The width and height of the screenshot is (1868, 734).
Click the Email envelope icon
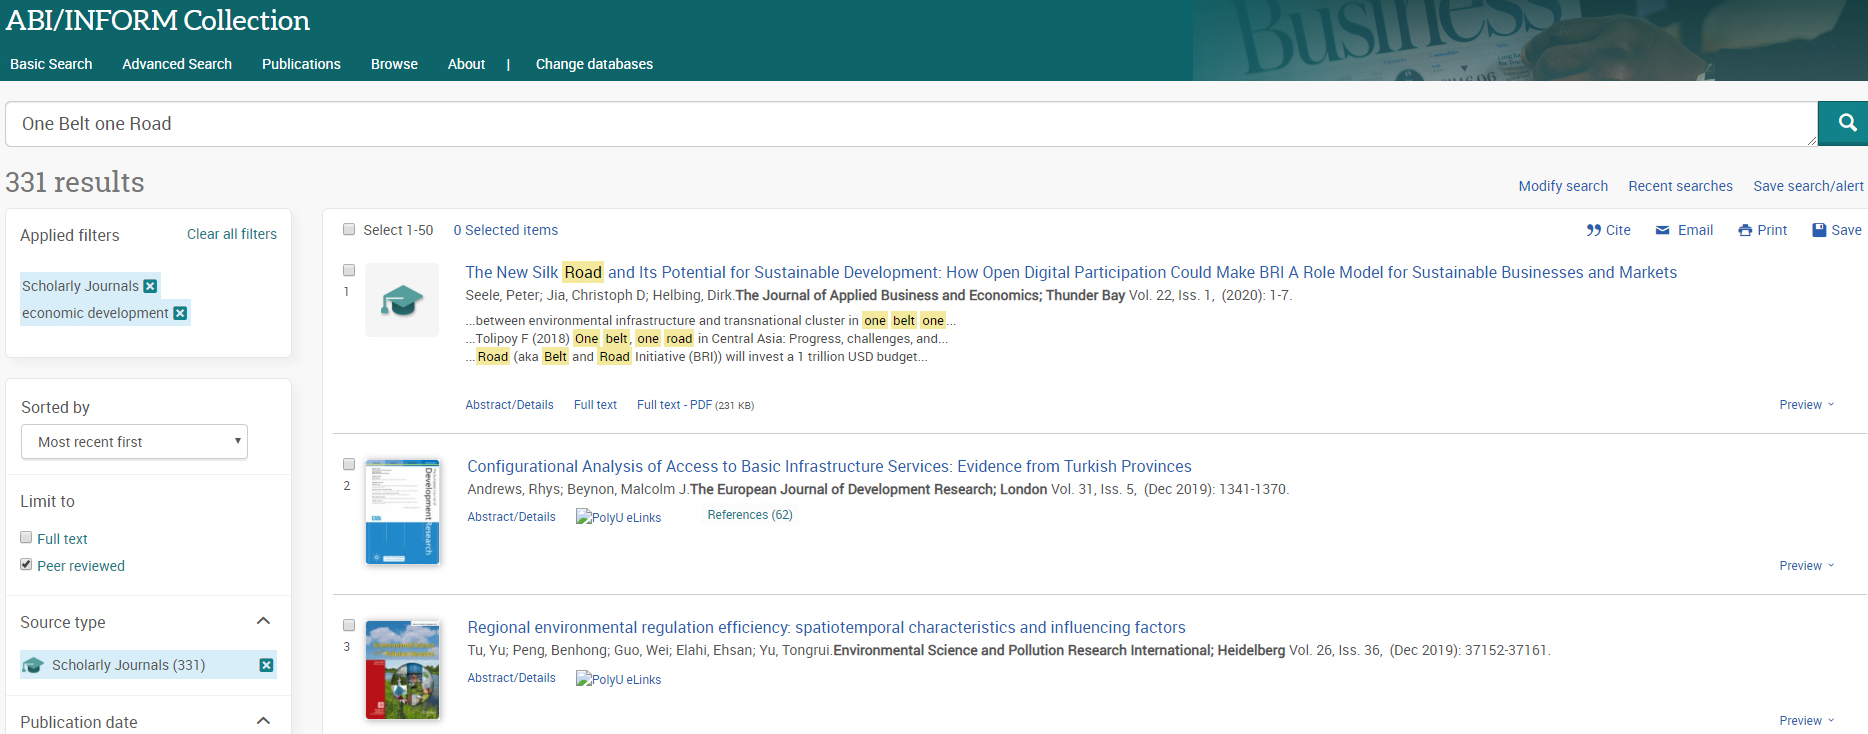tap(1662, 230)
